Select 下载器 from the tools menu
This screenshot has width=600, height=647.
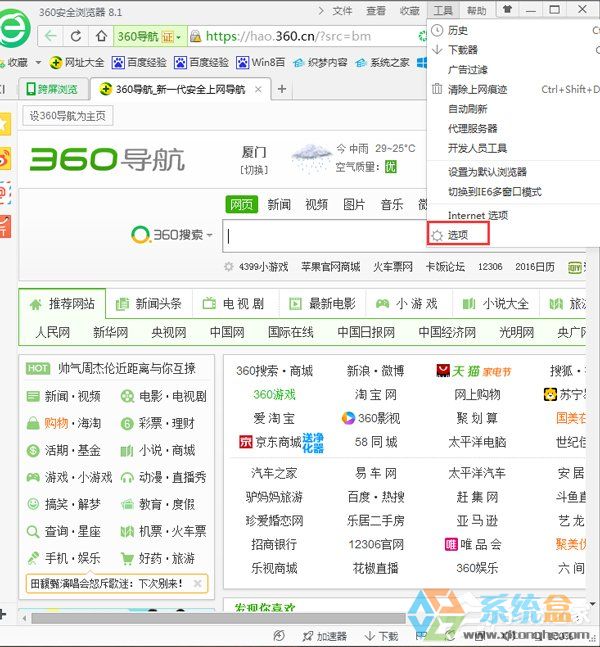tap(514, 50)
